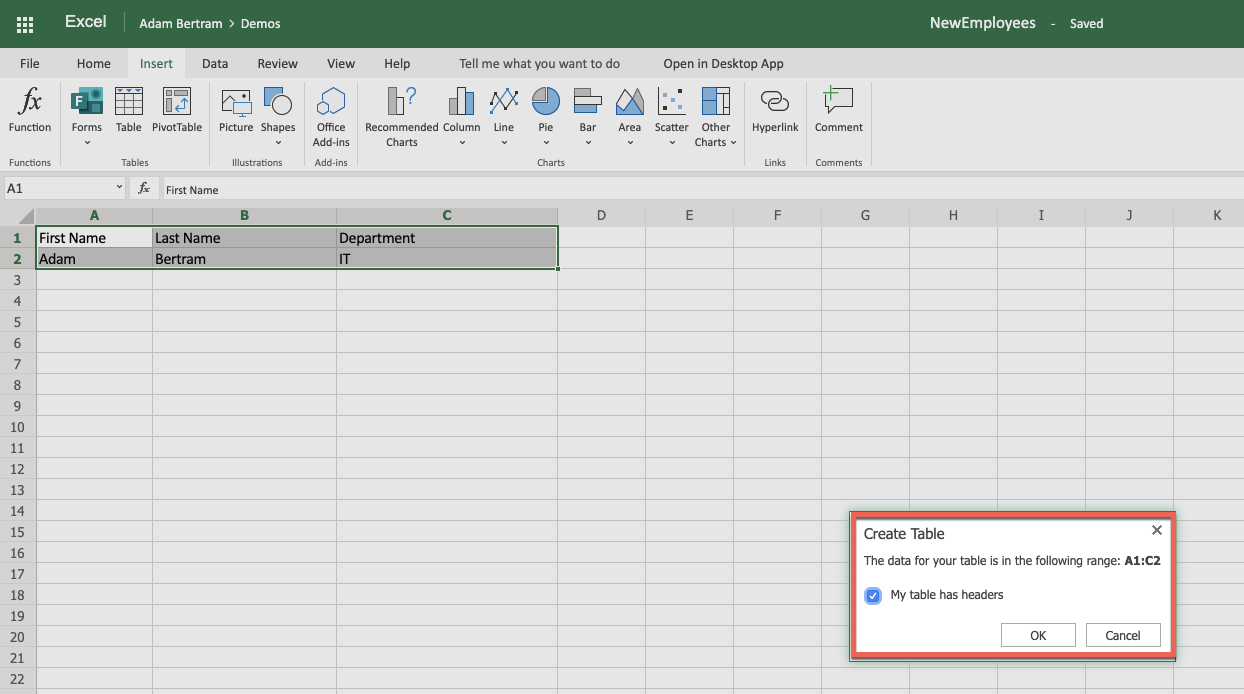Click the Bar chart icon
Image resolution: width=1244 pixels, height=694 pixels.
point(588,101)
